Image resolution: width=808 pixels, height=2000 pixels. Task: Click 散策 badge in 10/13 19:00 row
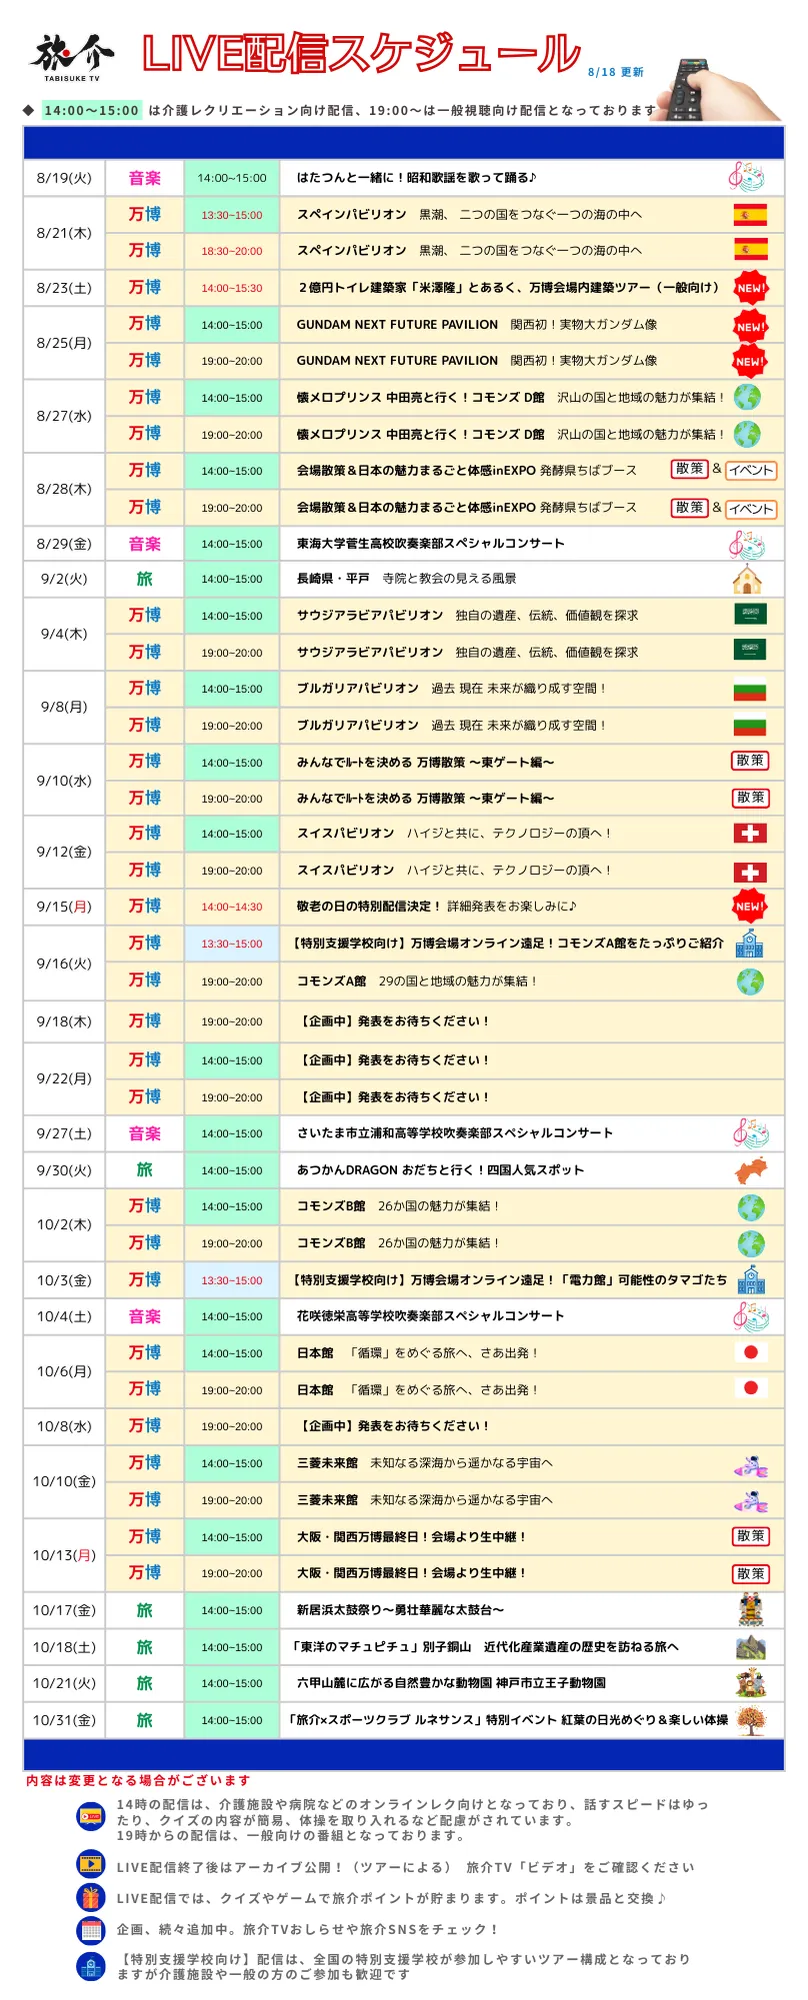coord(750,1573)
